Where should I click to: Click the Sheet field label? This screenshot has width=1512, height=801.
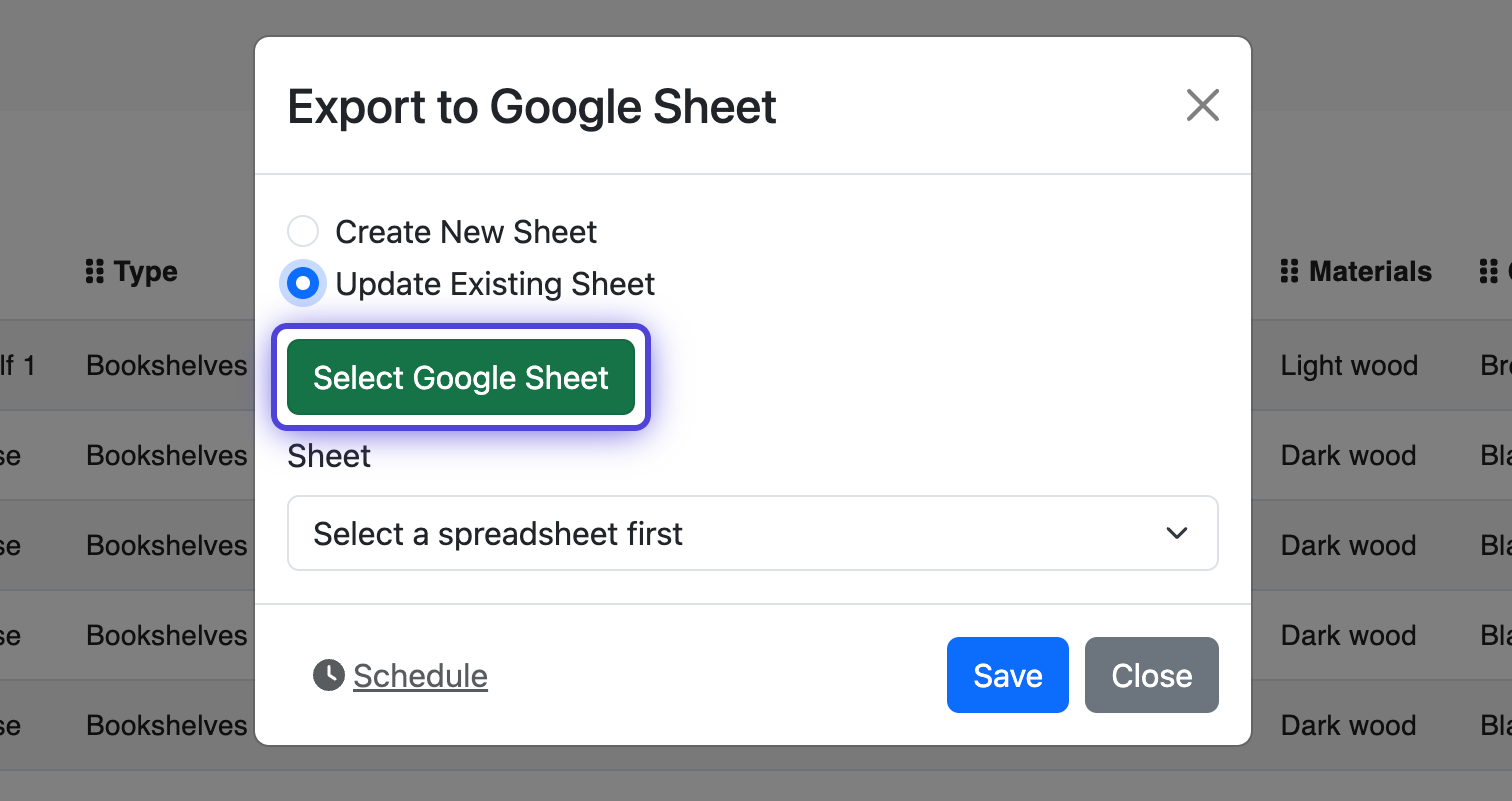point(329,456)
